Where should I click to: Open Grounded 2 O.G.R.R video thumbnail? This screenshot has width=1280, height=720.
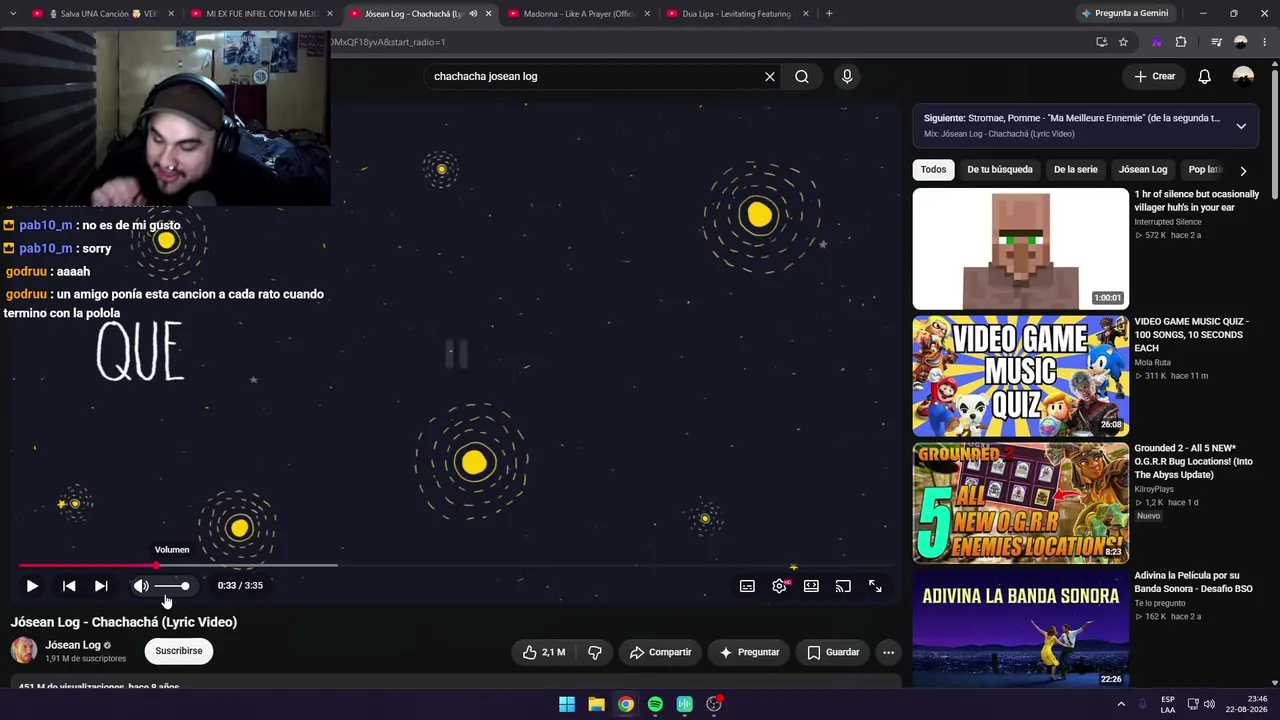click(1021, 503)
